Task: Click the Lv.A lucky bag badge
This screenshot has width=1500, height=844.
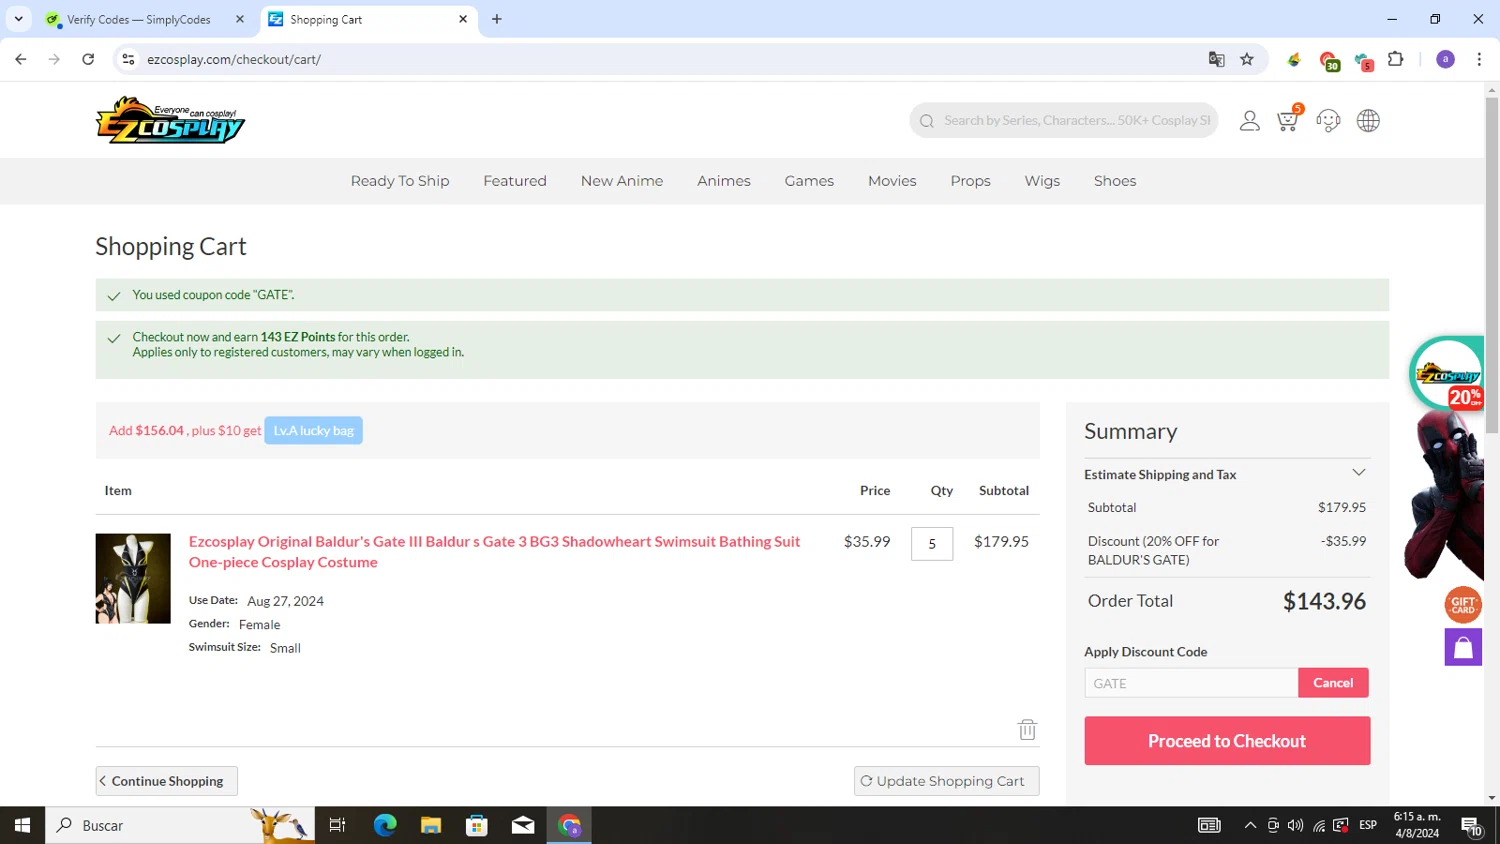Action: click(x=313, y=430)
